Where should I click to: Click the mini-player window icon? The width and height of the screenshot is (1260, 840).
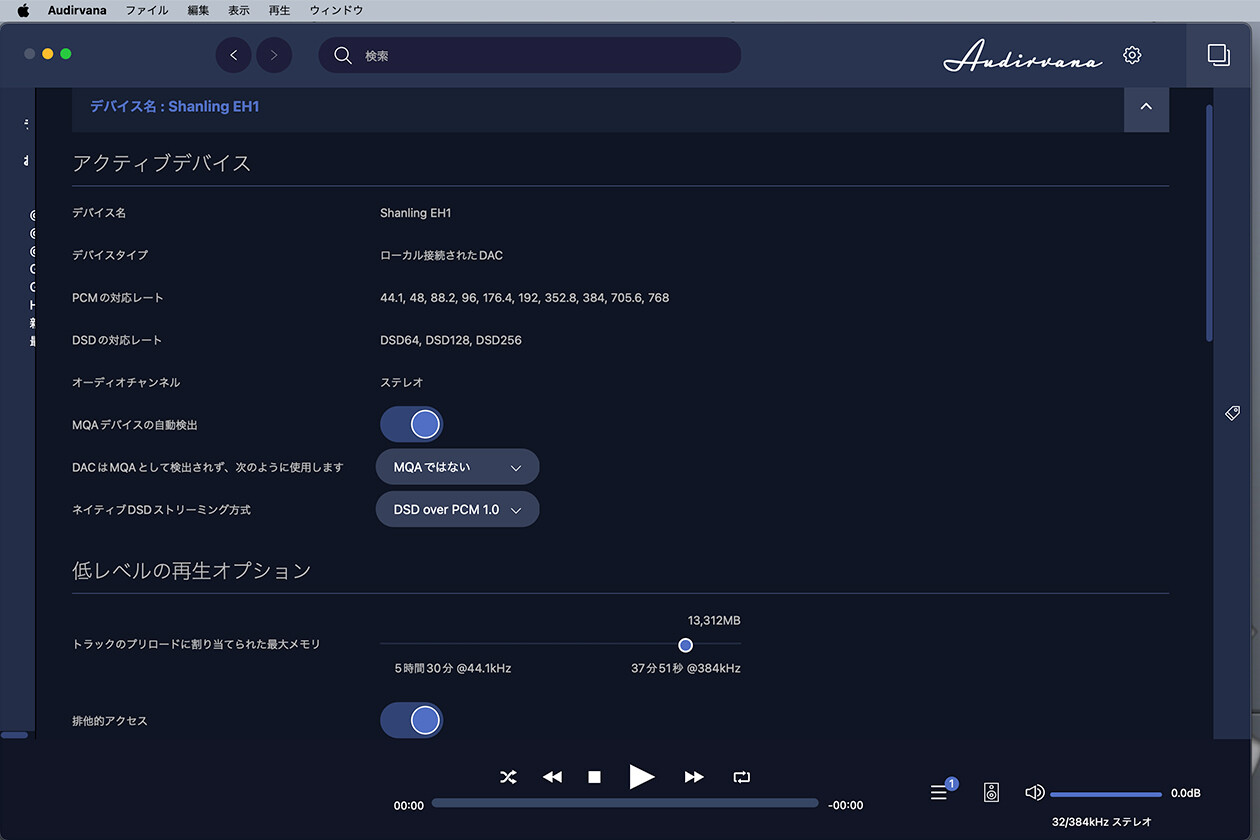pyautogui.click(x=1218, y=55)
